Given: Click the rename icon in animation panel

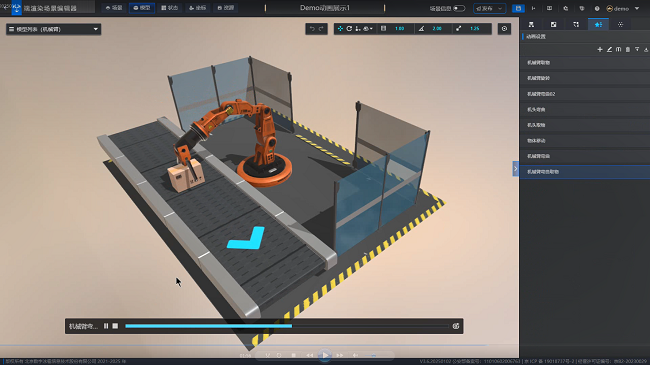Looking at the screenshot, I should pos(618,49).
